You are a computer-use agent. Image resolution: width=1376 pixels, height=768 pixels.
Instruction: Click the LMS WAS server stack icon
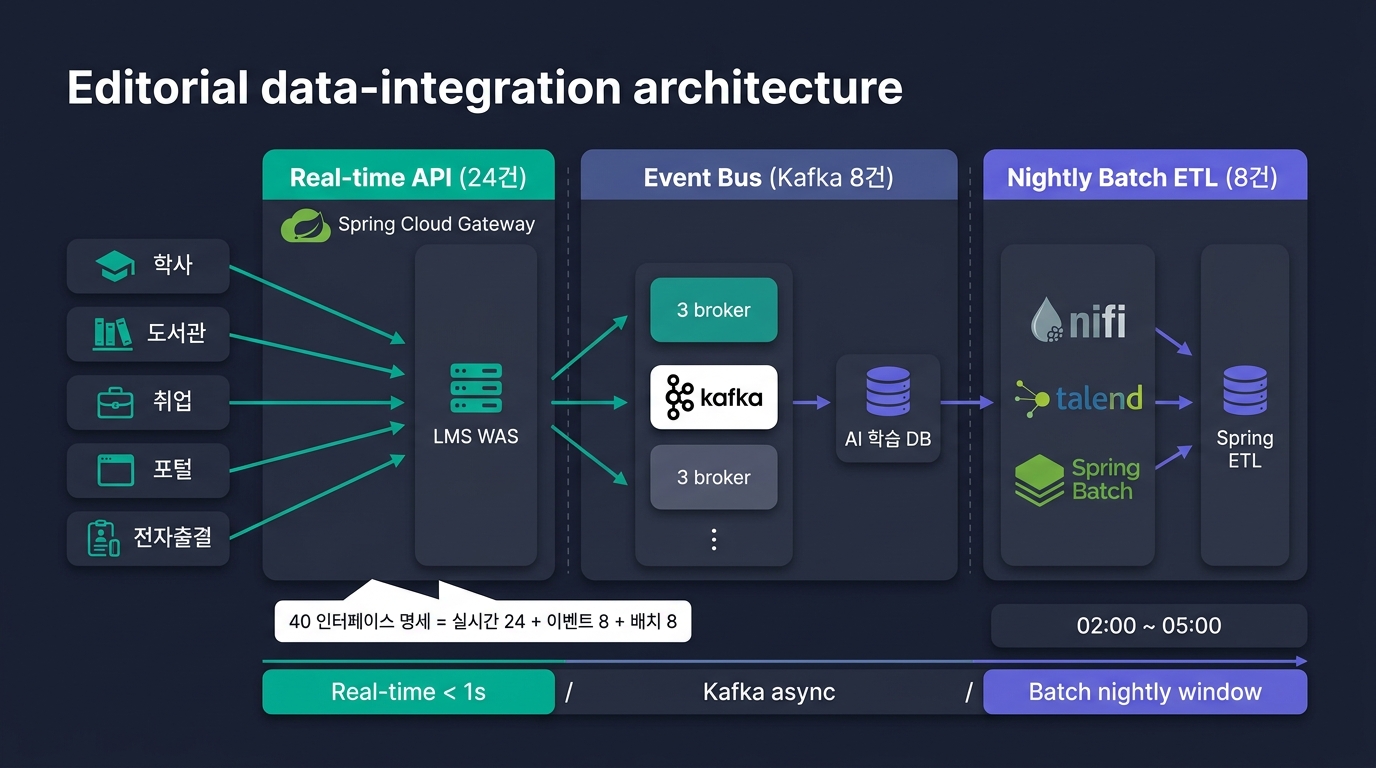(x=476, y=388)
